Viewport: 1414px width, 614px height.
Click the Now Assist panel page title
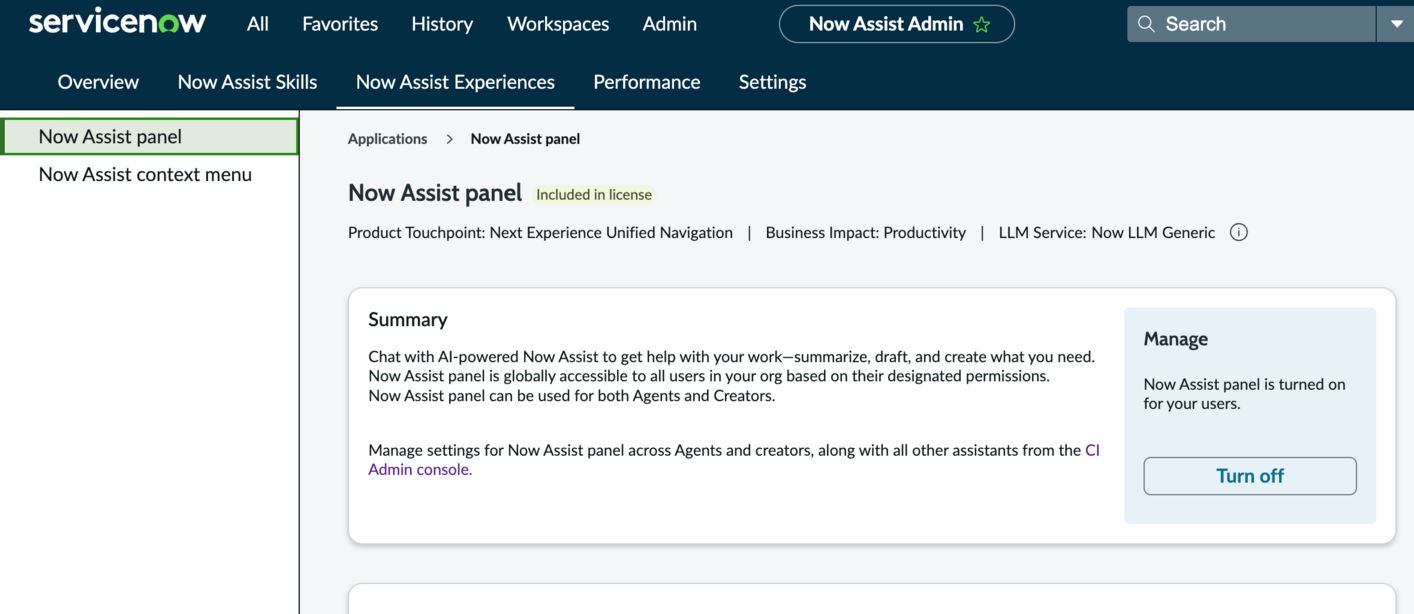point(435,193)
